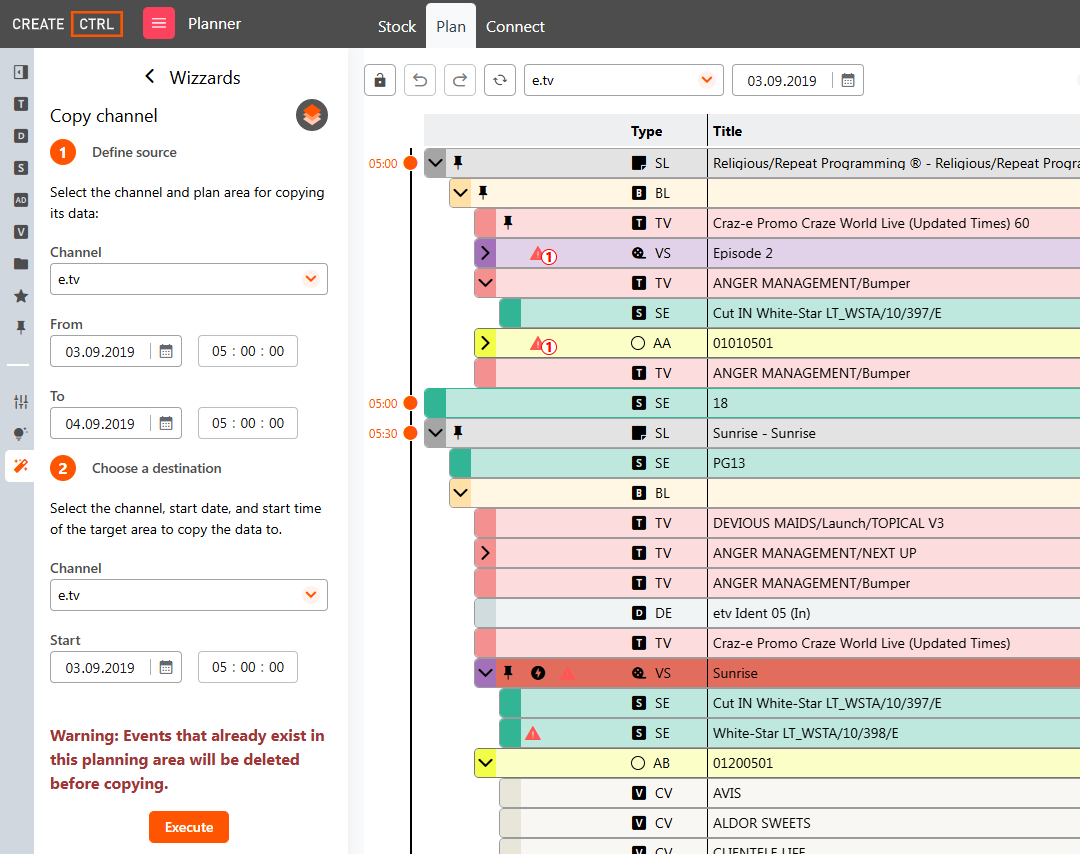Expand the 01010501 AA row

pyautogui.click(x=485, y=343)
